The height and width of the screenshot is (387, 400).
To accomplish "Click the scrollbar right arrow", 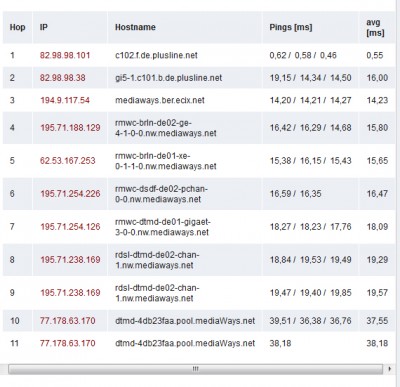I will click(389, 369).
